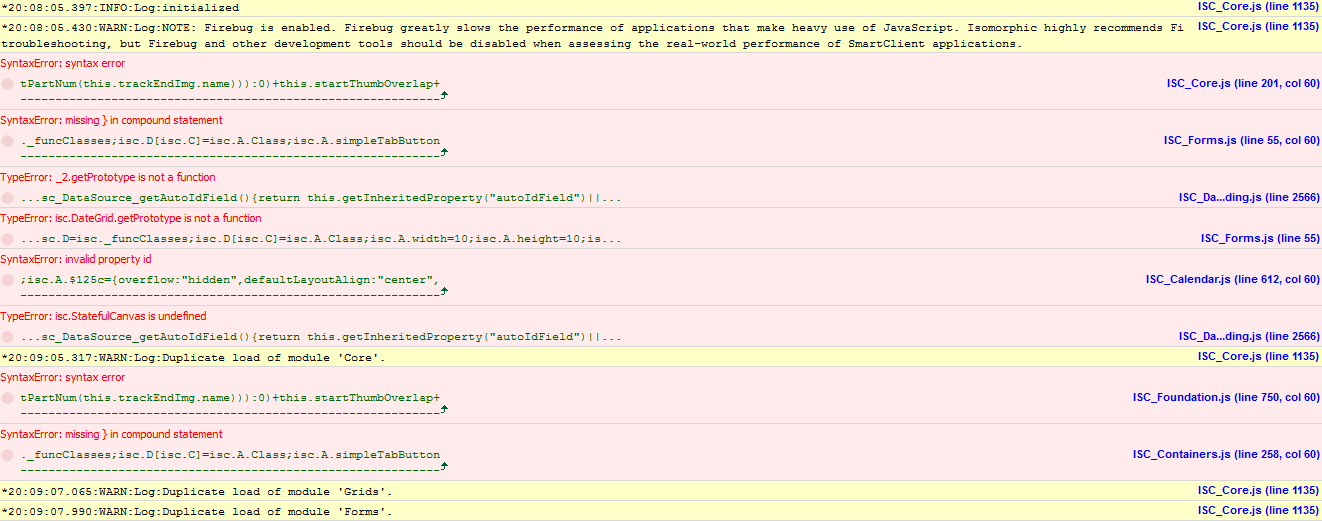Open ISC_Core.js link beside Duplicate load 'Grids' warning
This screenshot has width=1322, height=521.
pos(1258,490)
